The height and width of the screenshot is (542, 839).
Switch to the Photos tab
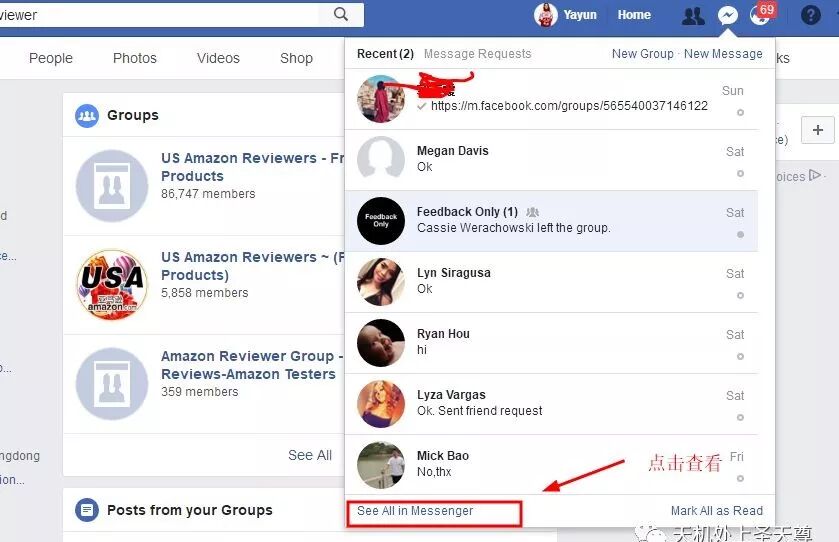[x=135, y=58]
